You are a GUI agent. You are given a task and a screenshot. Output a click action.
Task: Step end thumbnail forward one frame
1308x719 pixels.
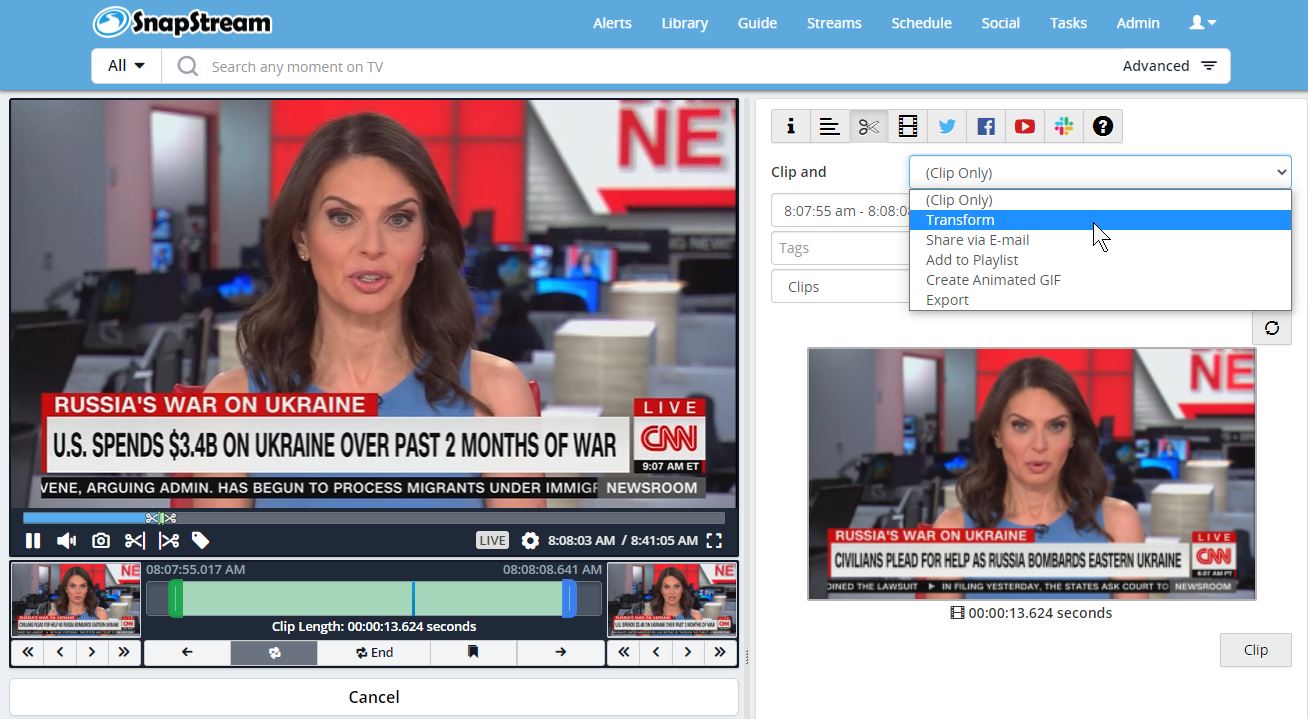coord(688,652)
